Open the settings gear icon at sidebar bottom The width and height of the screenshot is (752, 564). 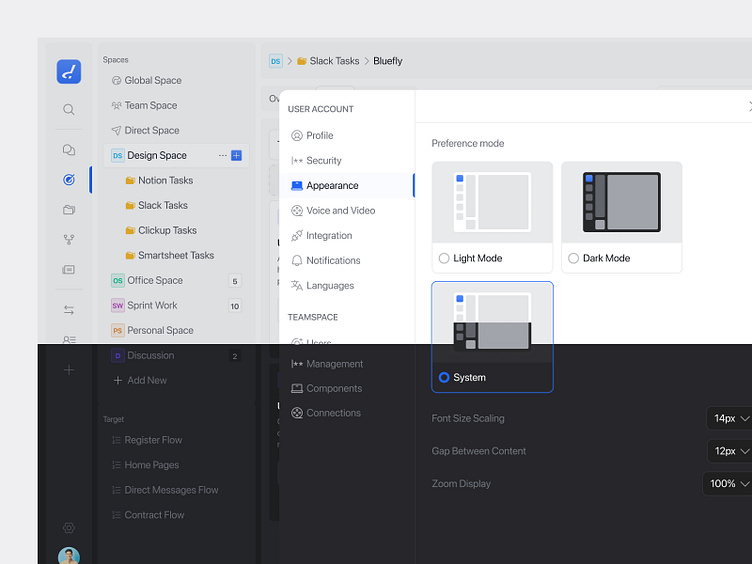coord(68,528)
